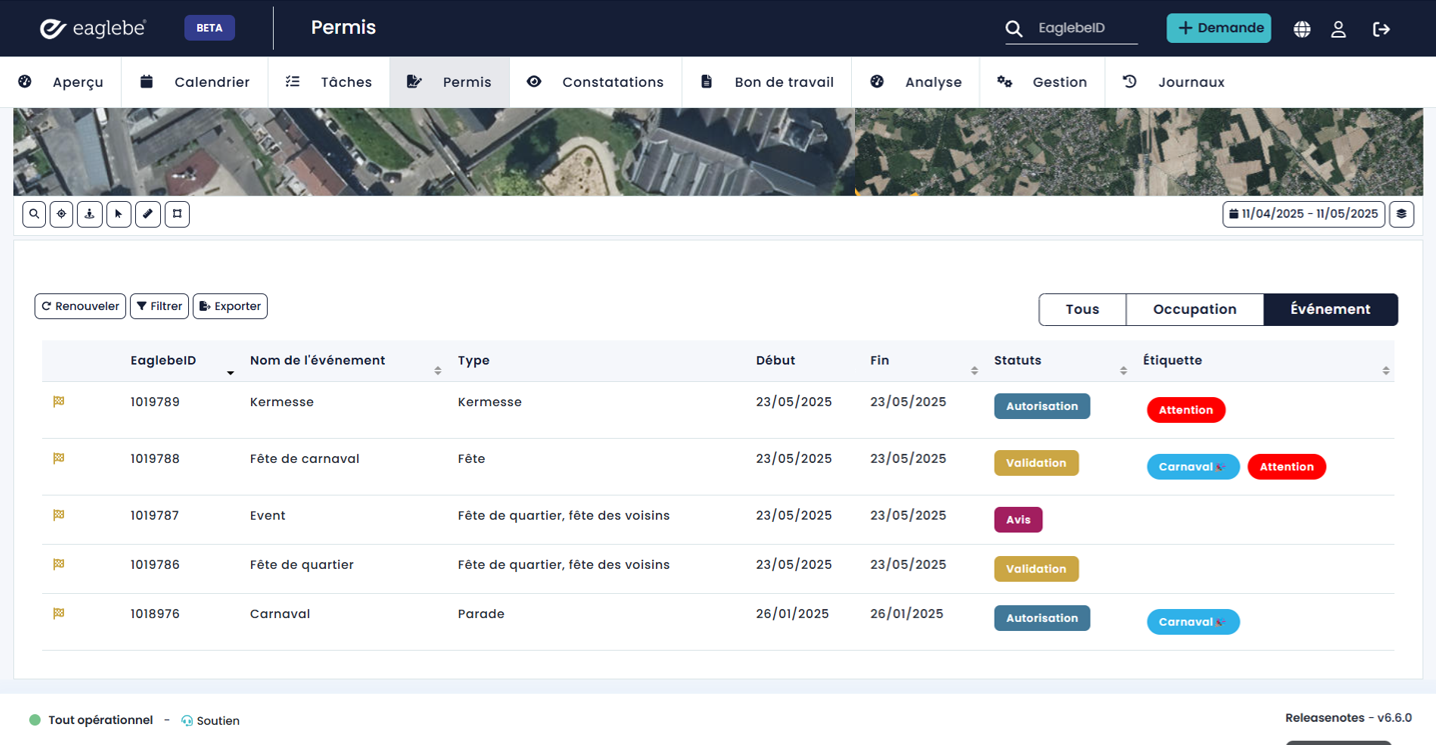This screenshot has height=745, width=1436.
Task: Switch the list to Occupation
Action: (1195, 309)
